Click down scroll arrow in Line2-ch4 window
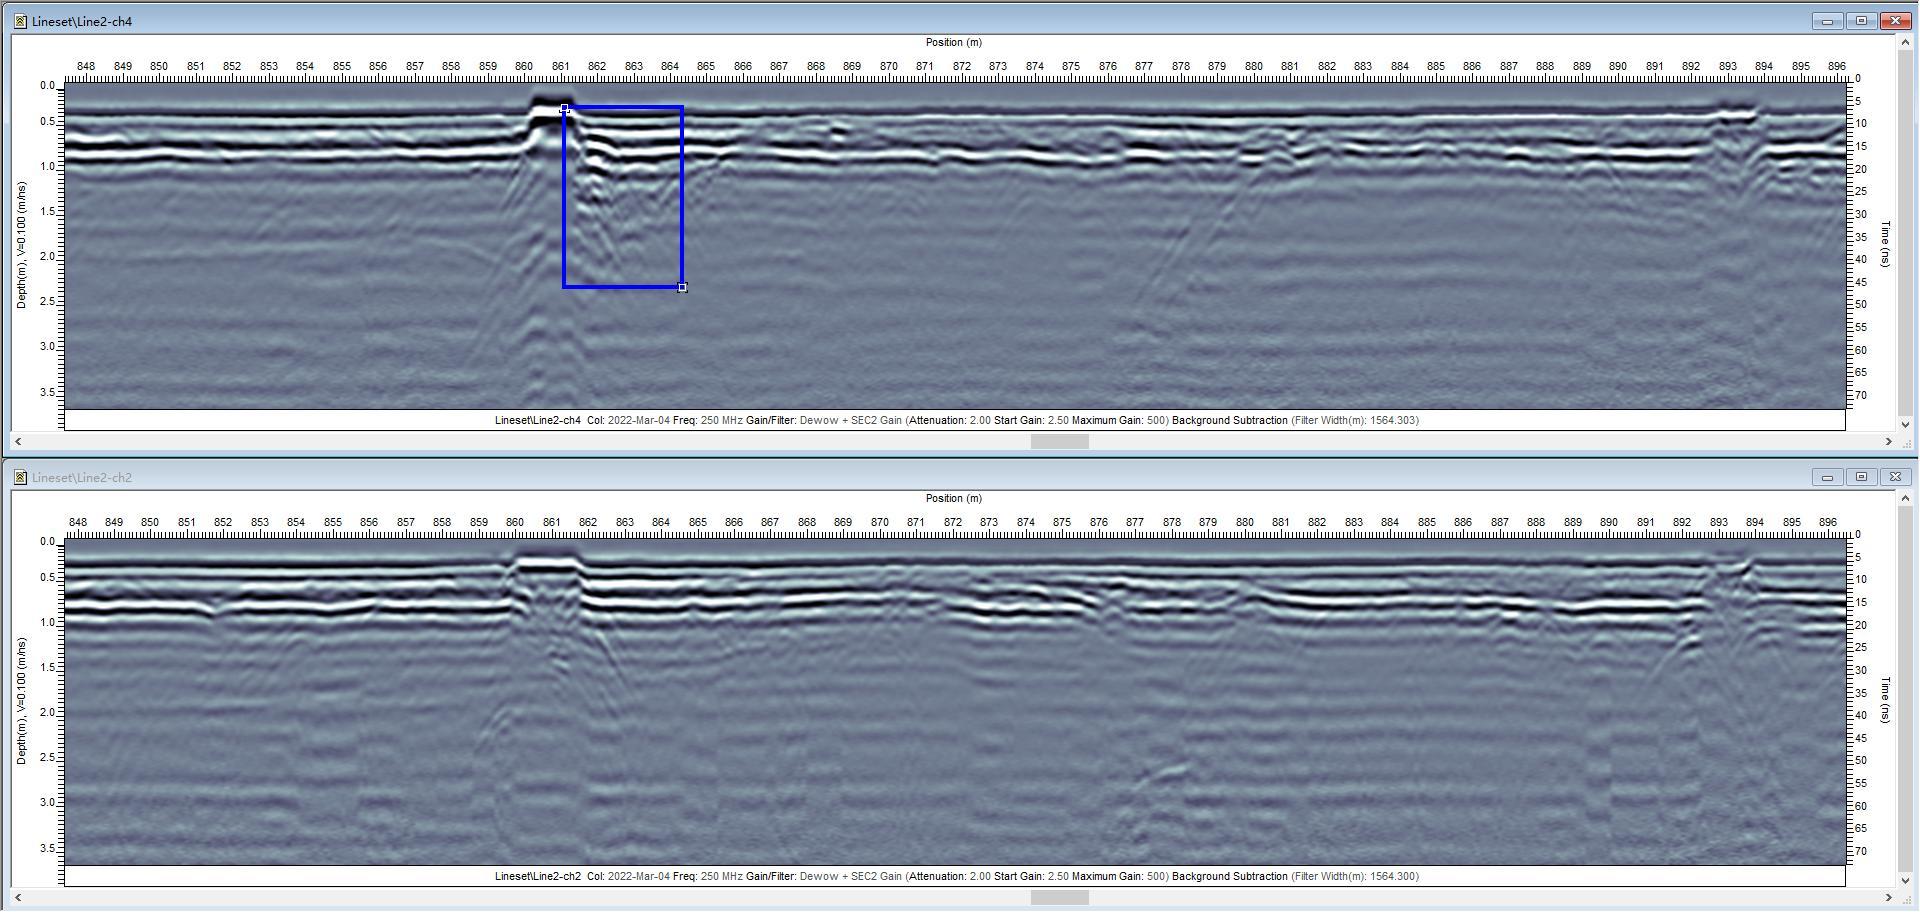This screenshot has width=1920, height=912. pos(1904,424)
